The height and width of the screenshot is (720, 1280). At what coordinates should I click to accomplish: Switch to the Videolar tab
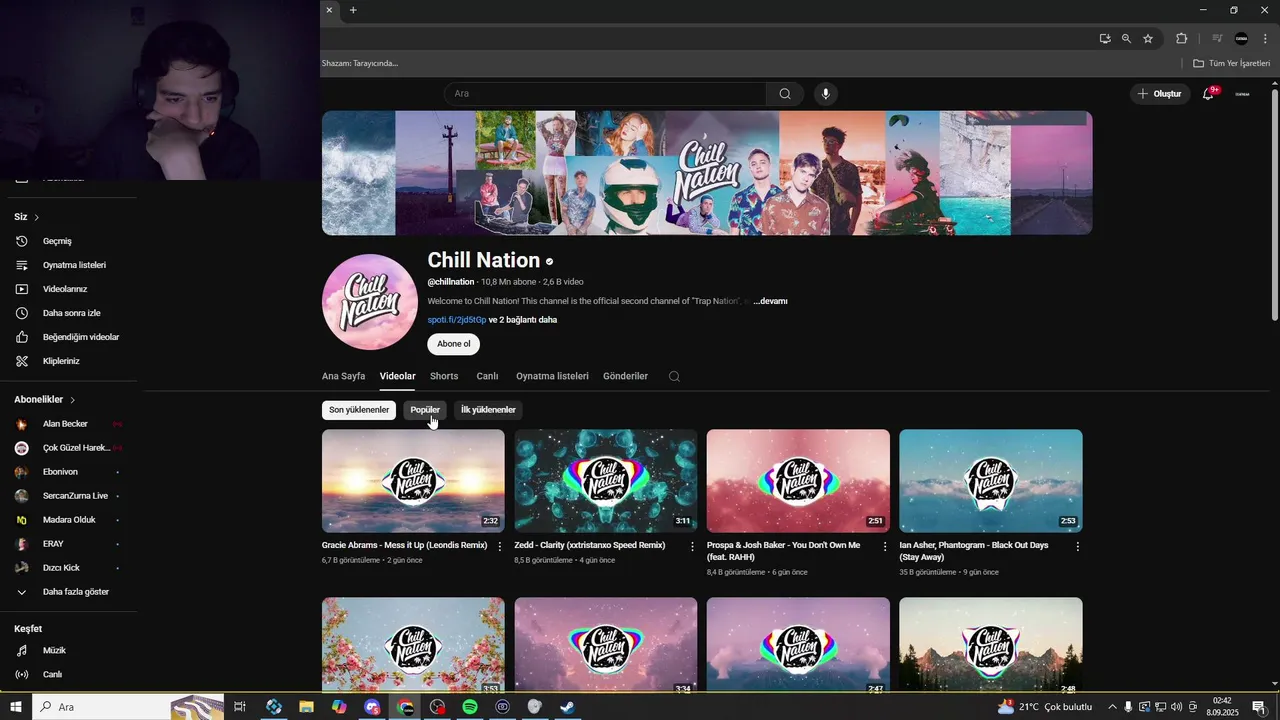[397, 376]
